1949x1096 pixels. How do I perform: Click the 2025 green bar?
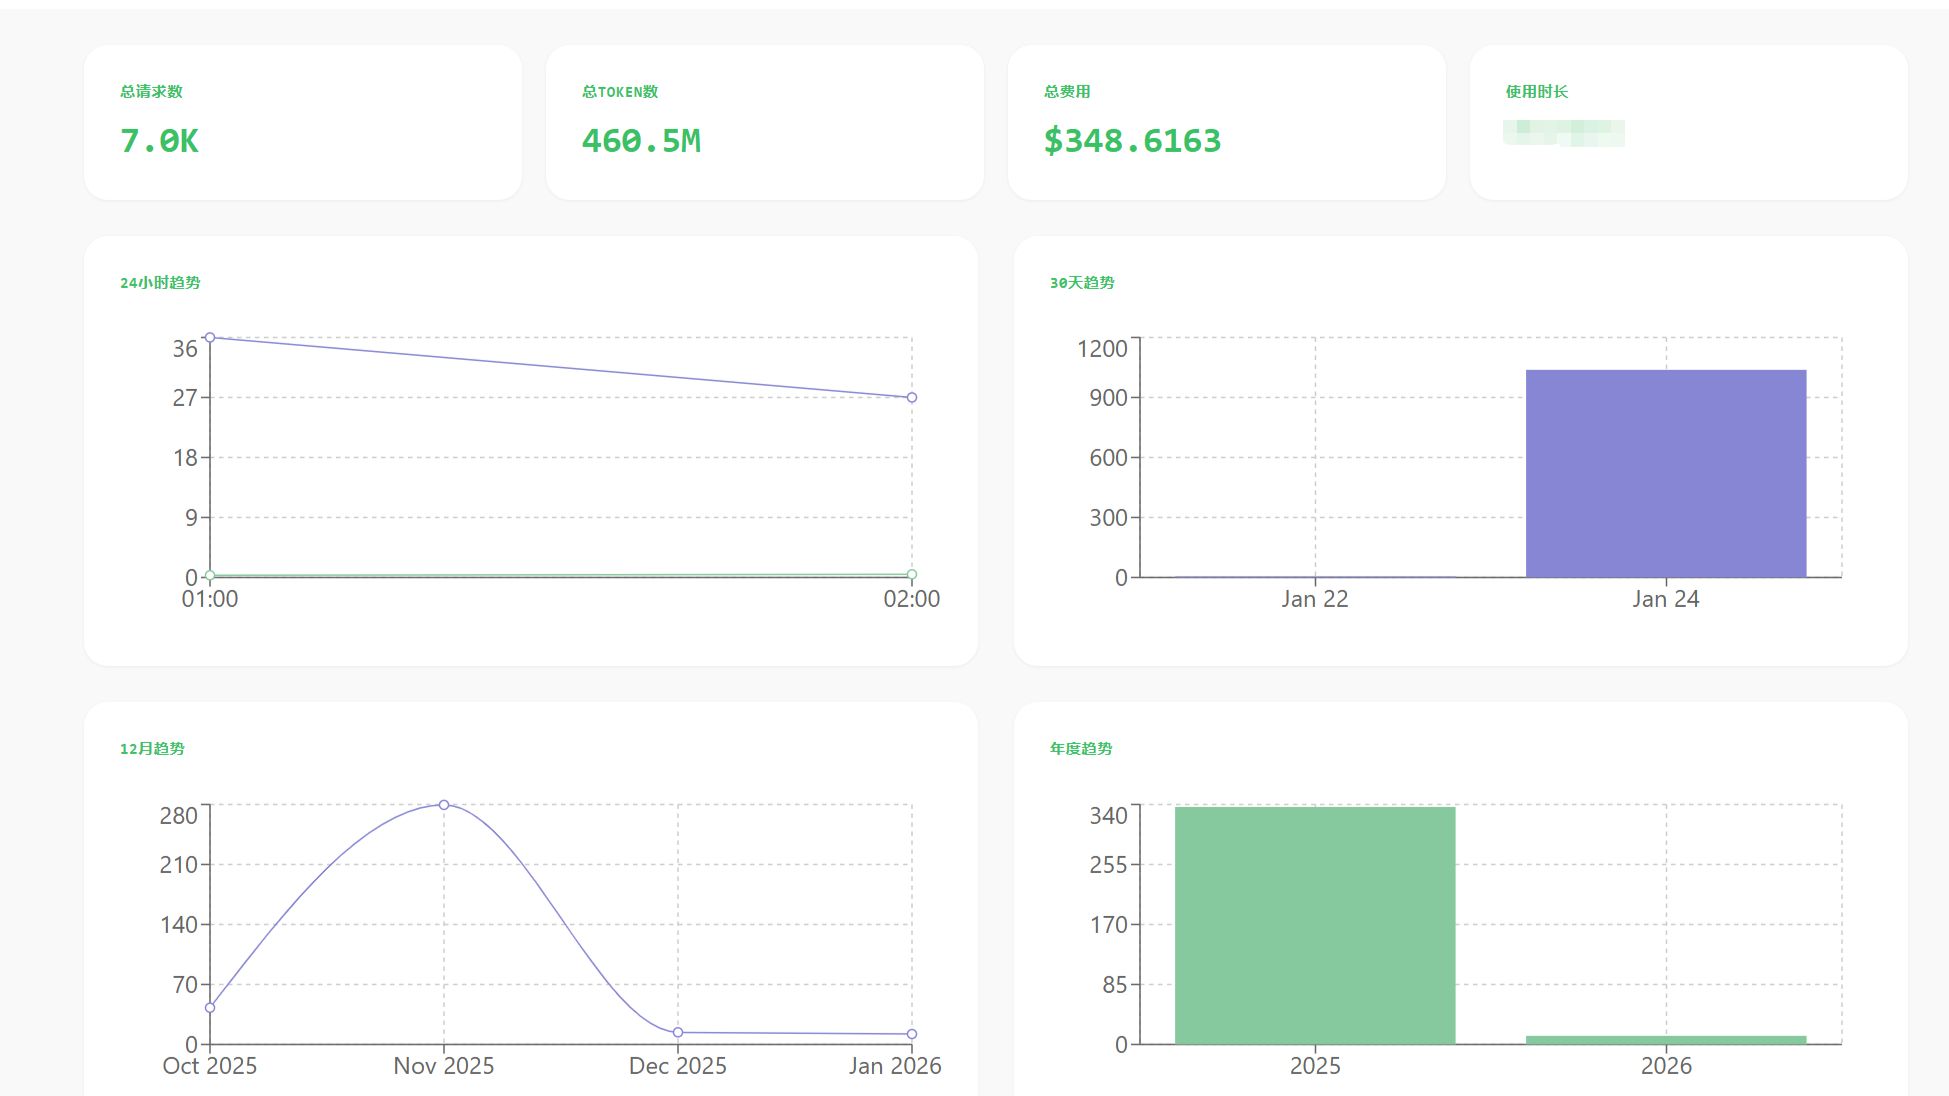(1314, 925)
